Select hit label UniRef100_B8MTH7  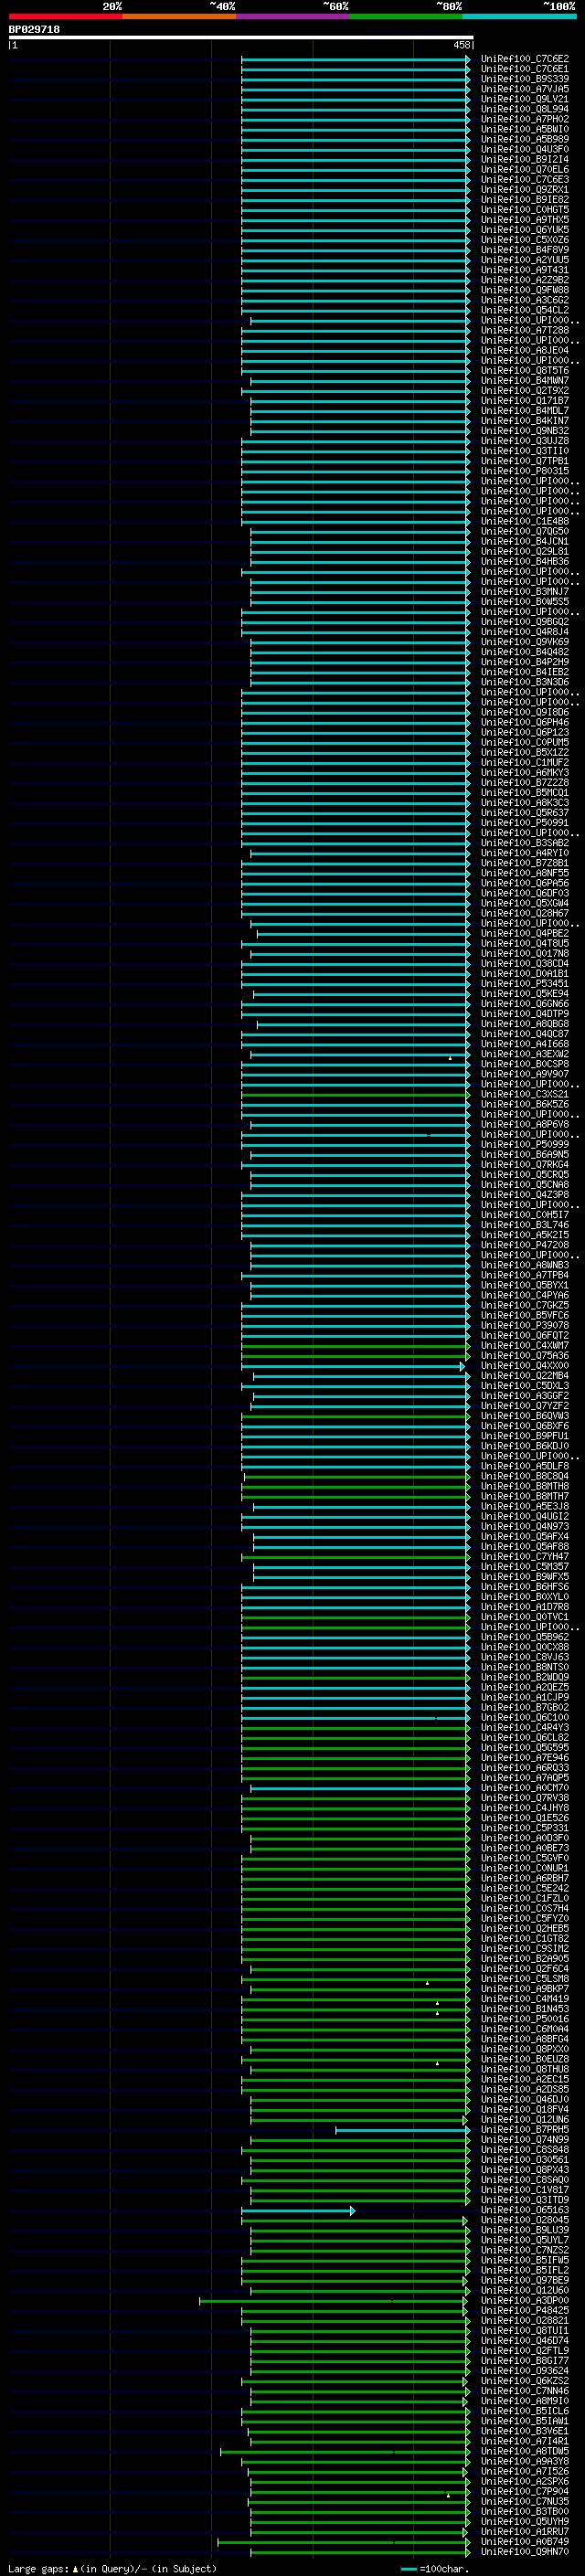(524, 1496)
